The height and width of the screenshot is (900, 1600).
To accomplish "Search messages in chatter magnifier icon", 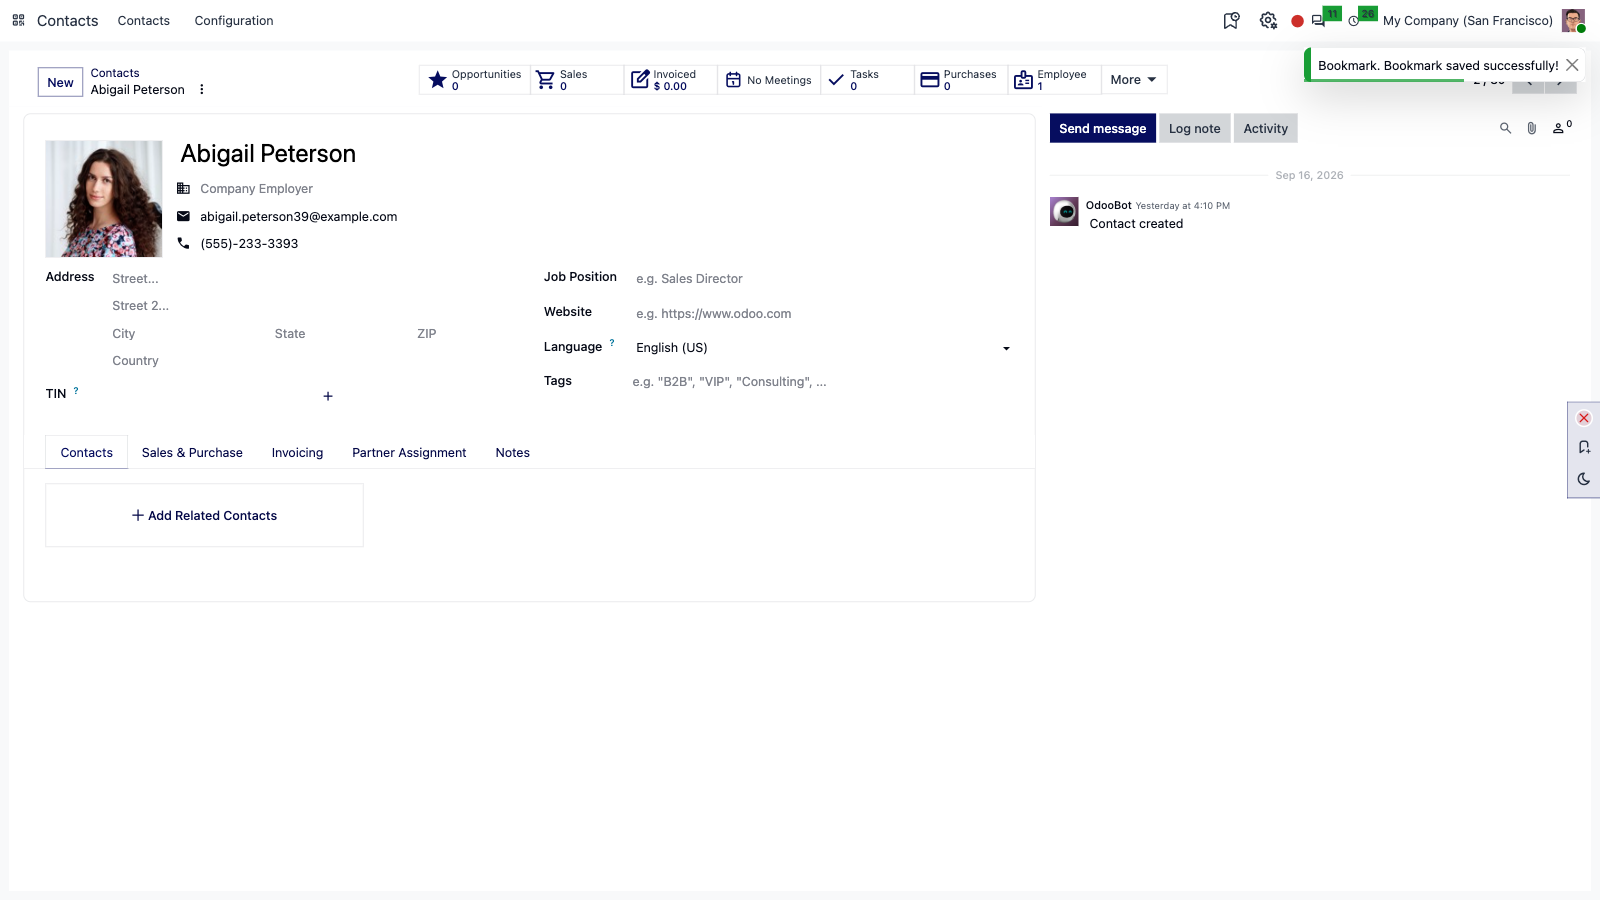I will tap(1505, 128).
